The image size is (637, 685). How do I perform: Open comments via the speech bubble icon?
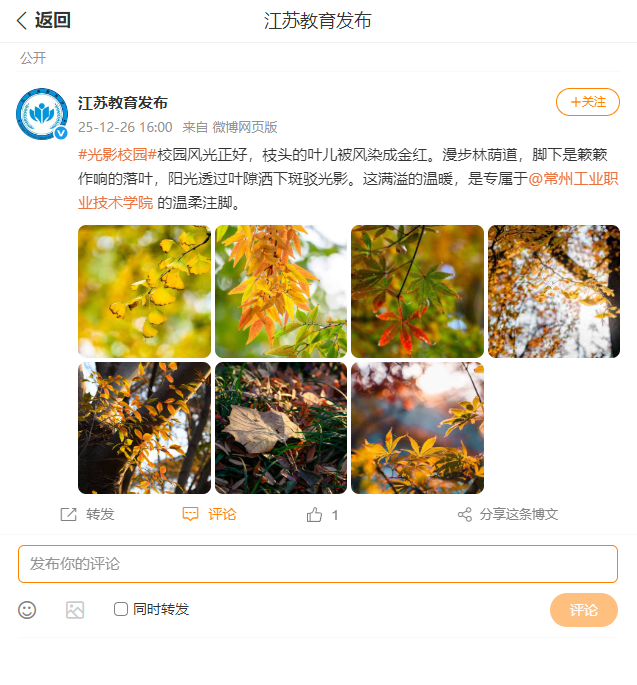point(190,515)
